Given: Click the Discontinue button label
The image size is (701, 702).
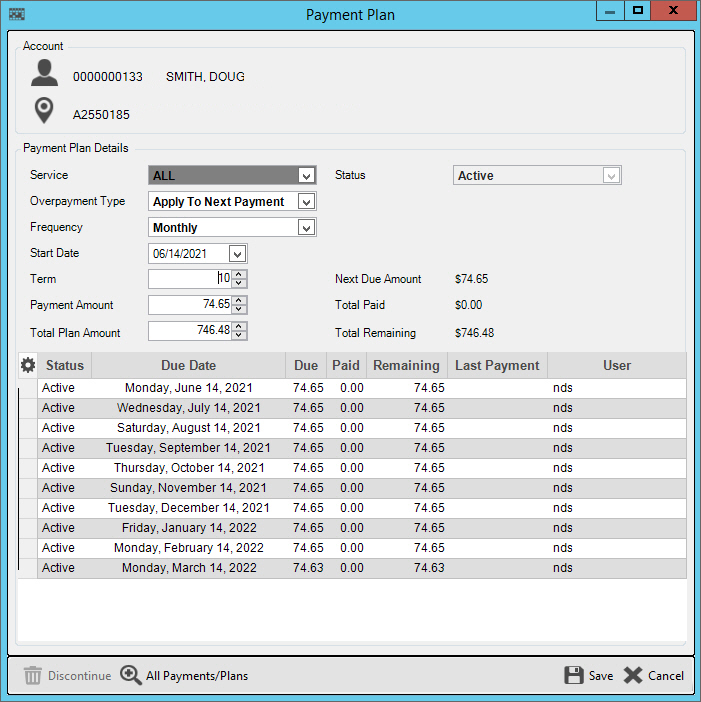Looking at the screenshot, I should click(x=79, y=676).
